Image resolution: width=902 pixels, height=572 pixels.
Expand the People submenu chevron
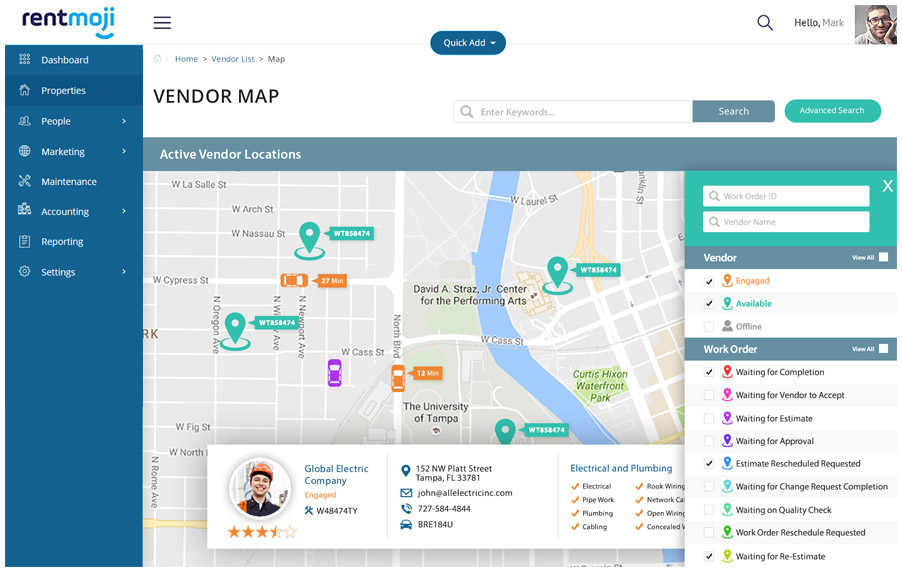coord(124,121)
